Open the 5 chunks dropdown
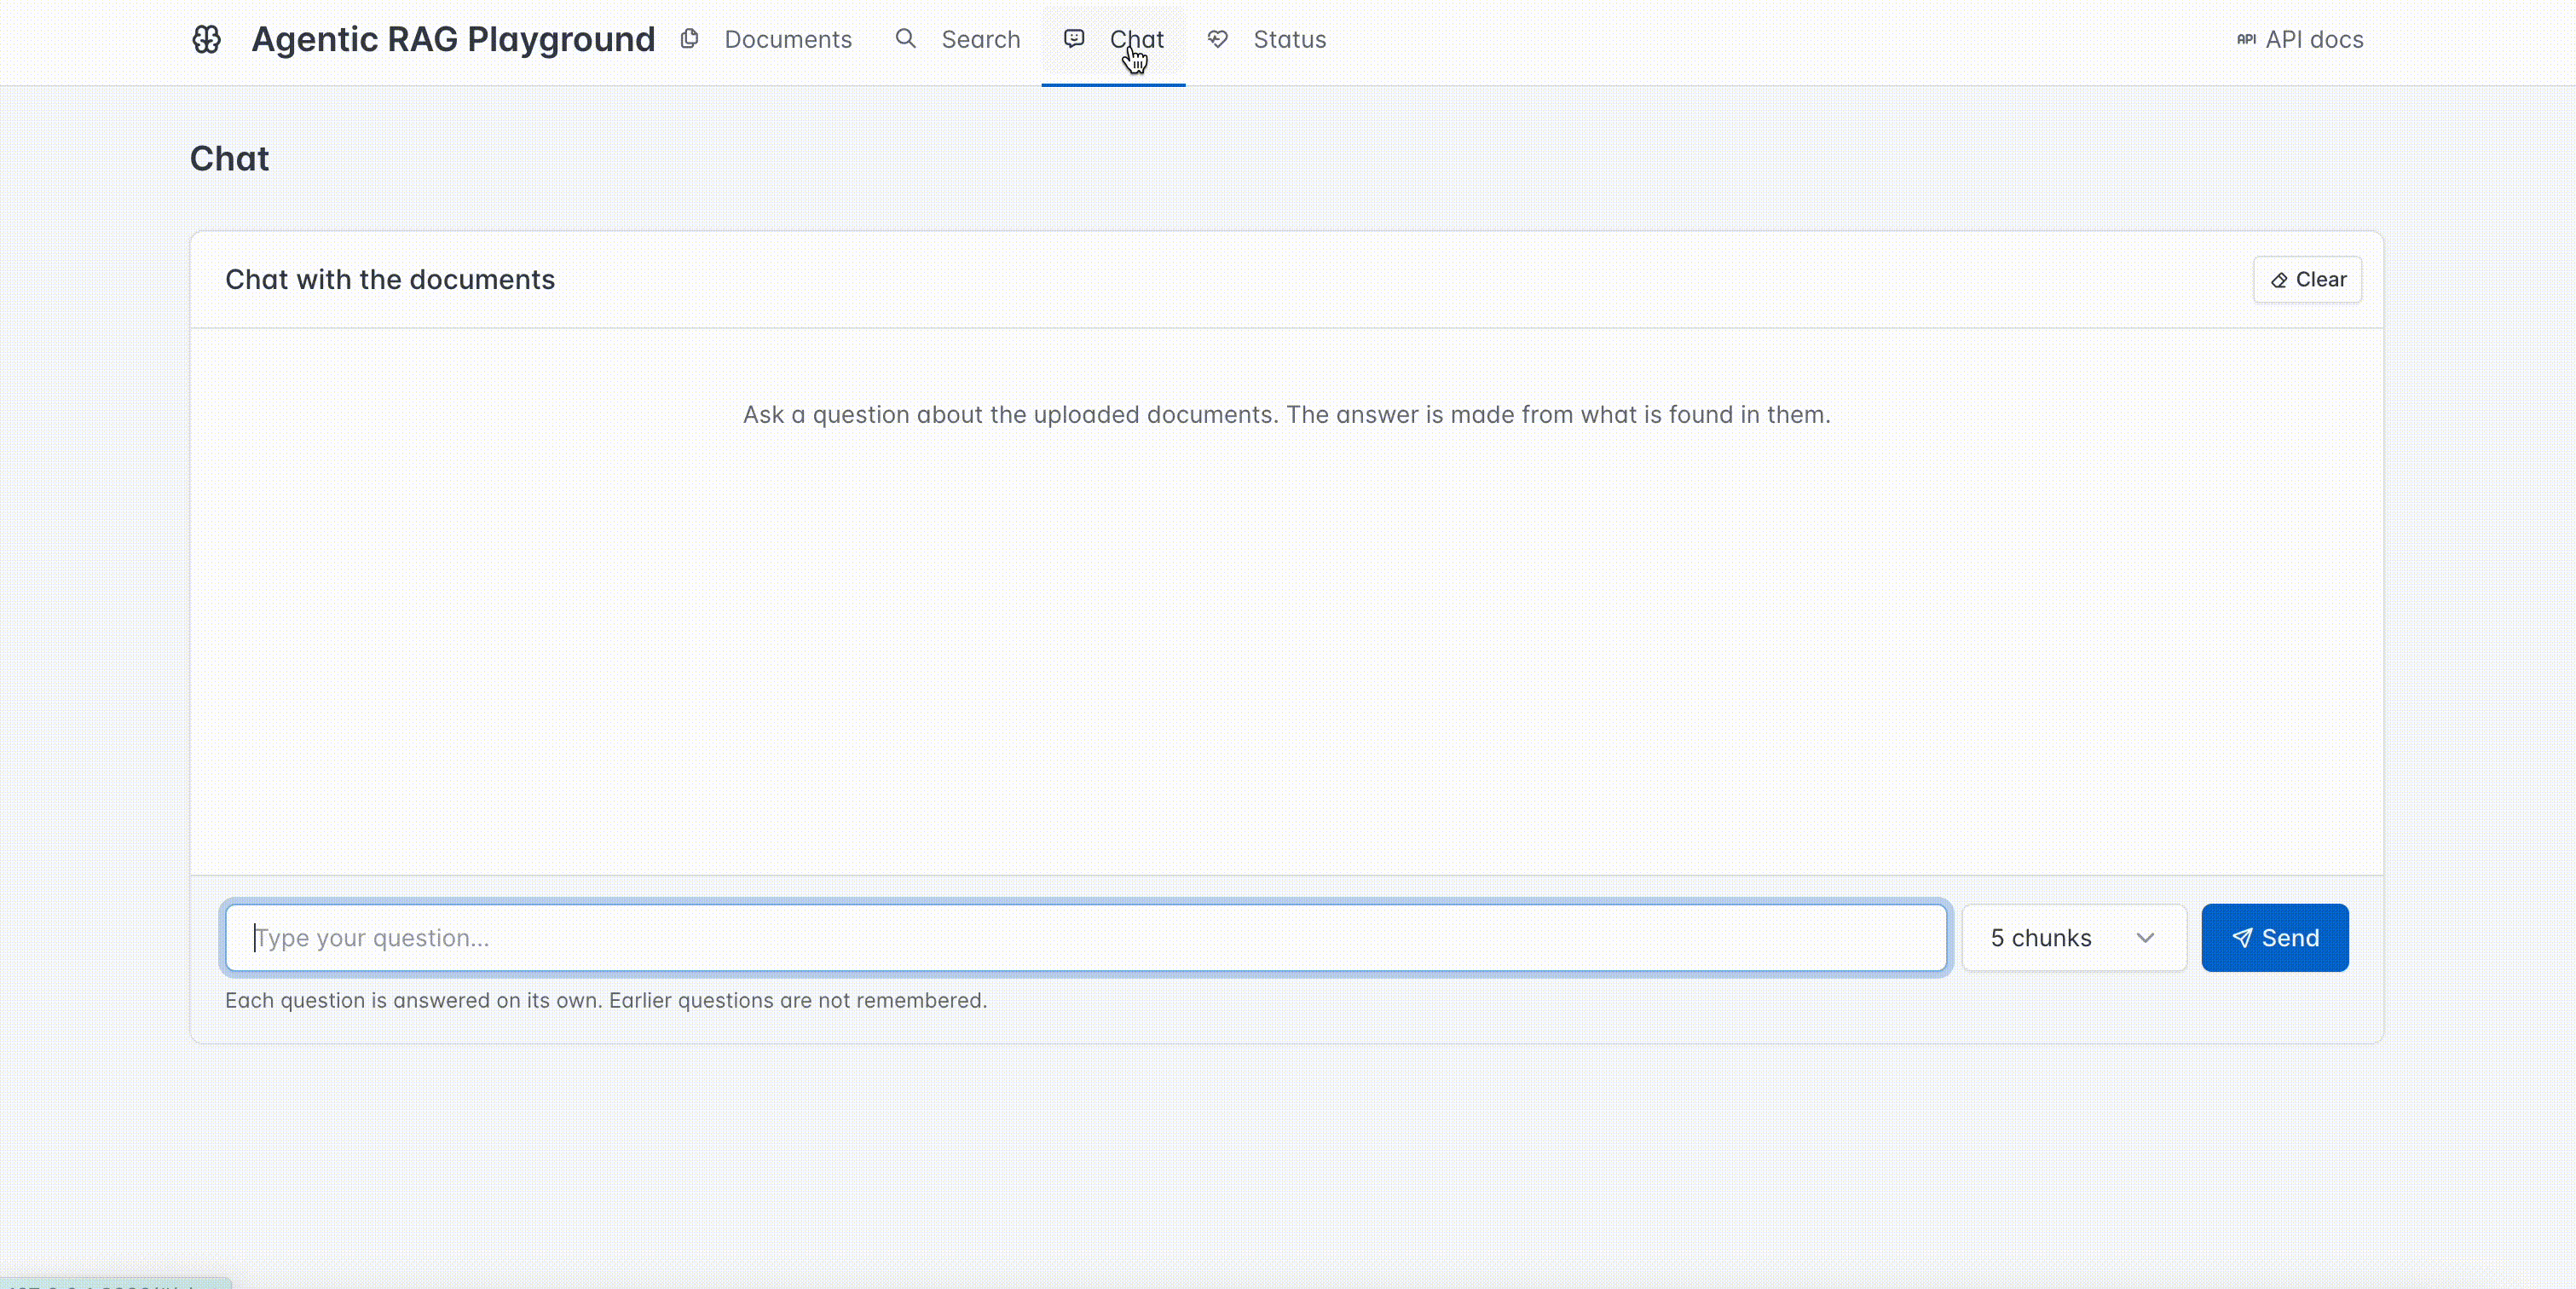Screen dimensions: 2576x1289 pos(2074,938)
